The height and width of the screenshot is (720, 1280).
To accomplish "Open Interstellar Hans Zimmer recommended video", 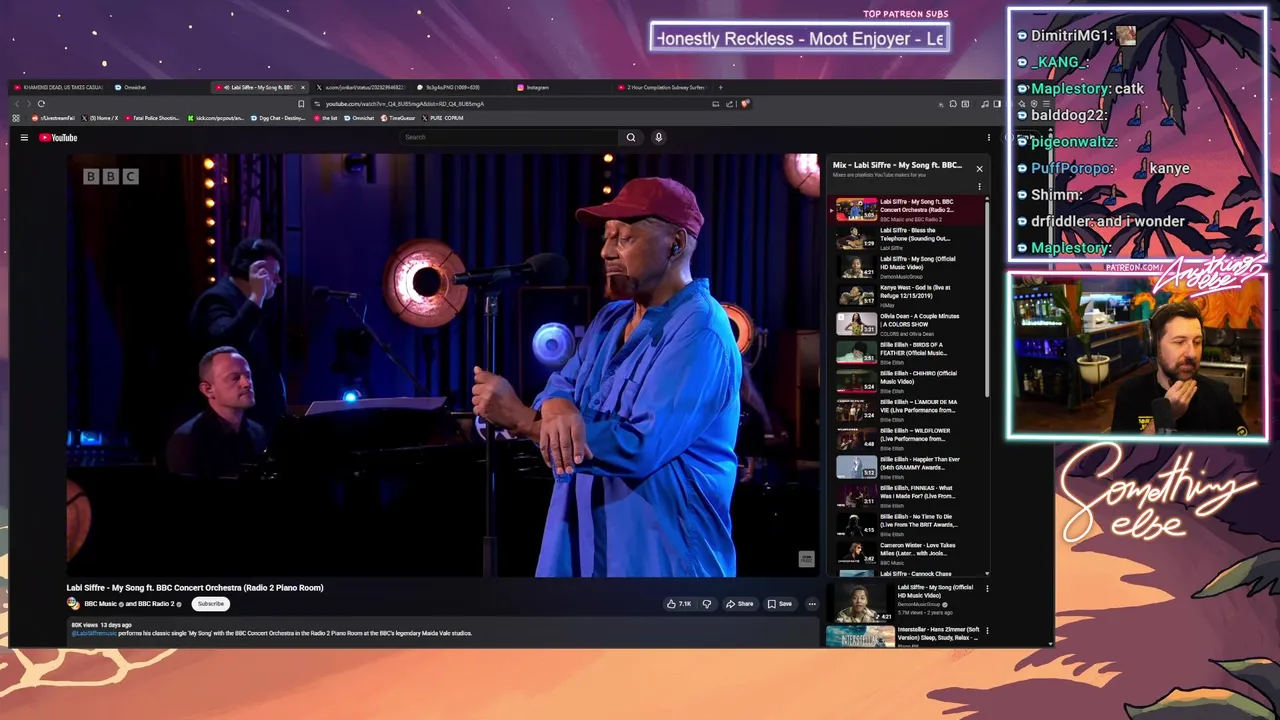I will 905,636.
